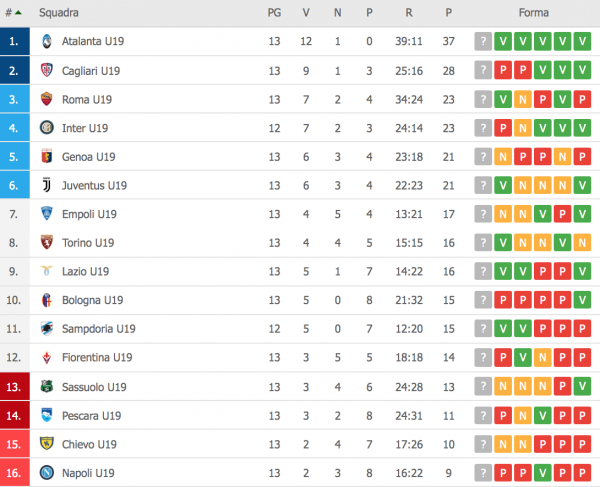Select the Sampdoria U19 crest icon
Viewport: 600px width, 487px height.
tap(46, 329)
